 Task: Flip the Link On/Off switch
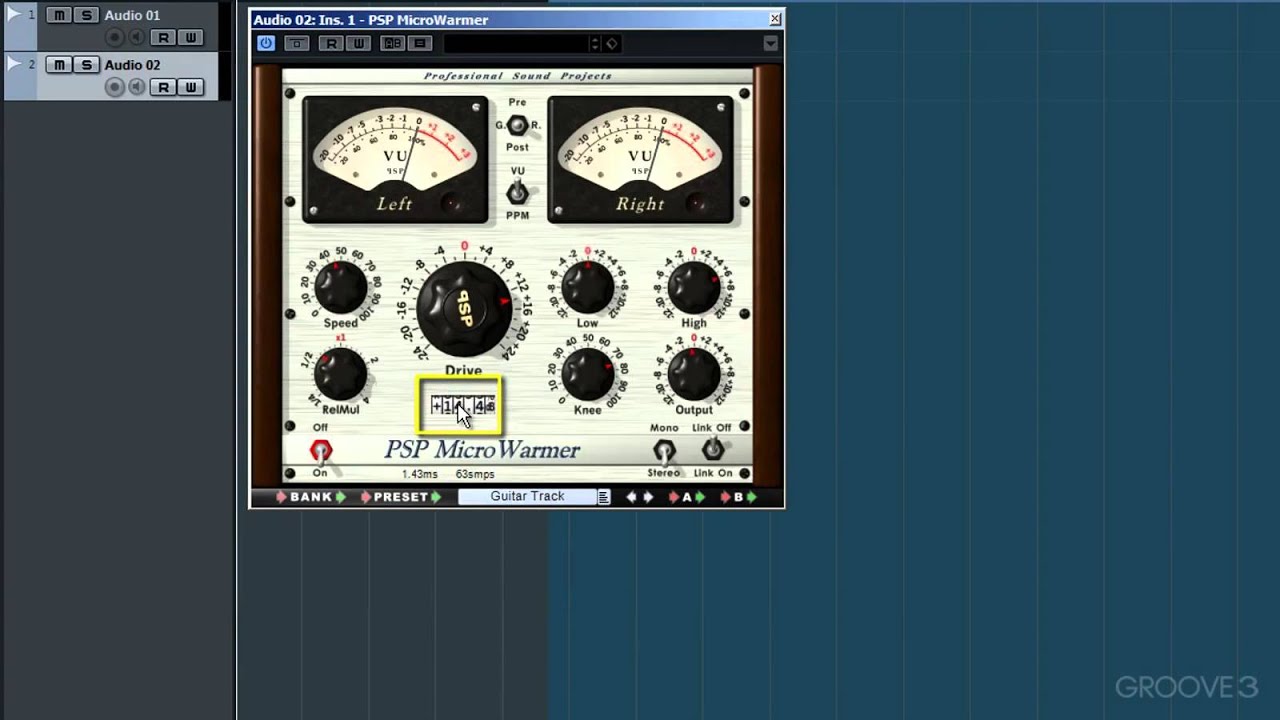712,449
